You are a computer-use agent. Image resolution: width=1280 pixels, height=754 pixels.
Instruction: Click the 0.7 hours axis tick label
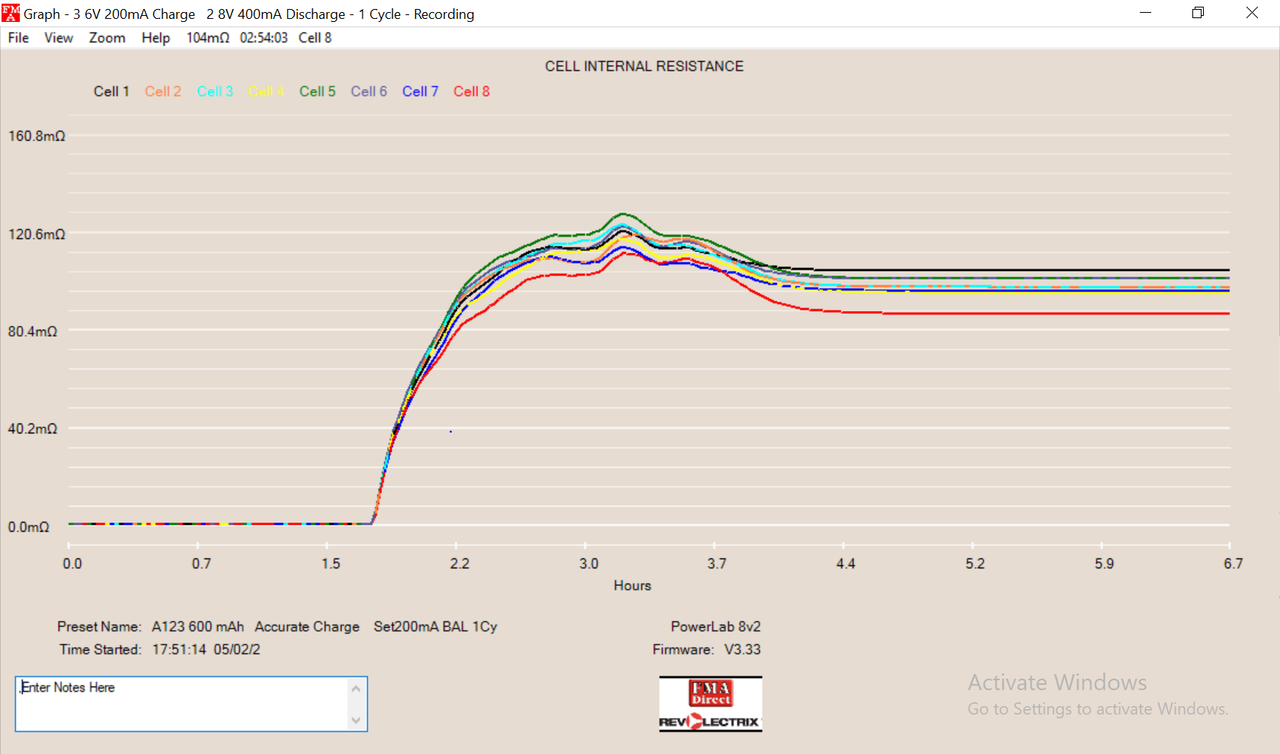(x=202, y=564)
